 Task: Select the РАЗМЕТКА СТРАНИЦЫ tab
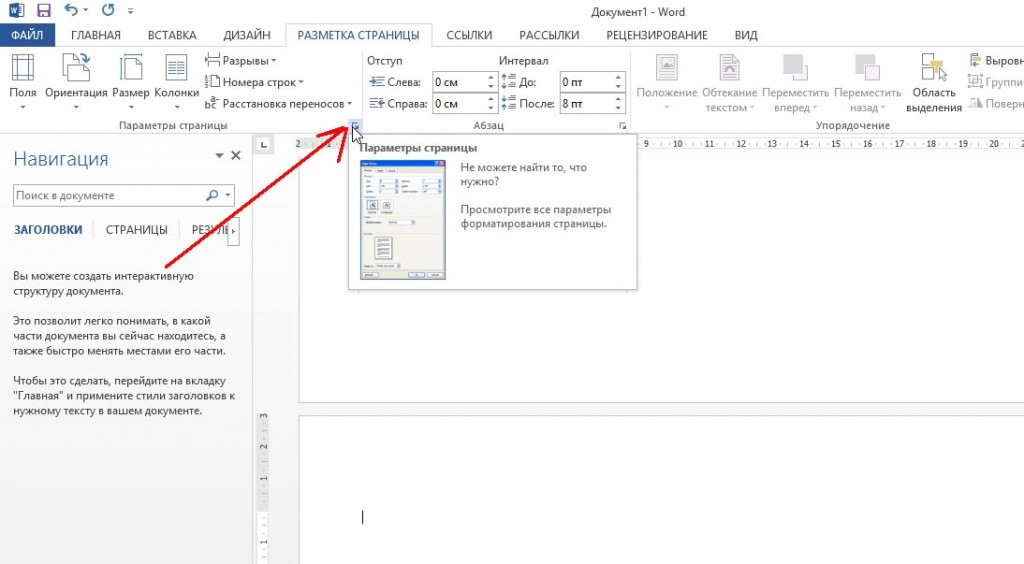click(359, 35)
